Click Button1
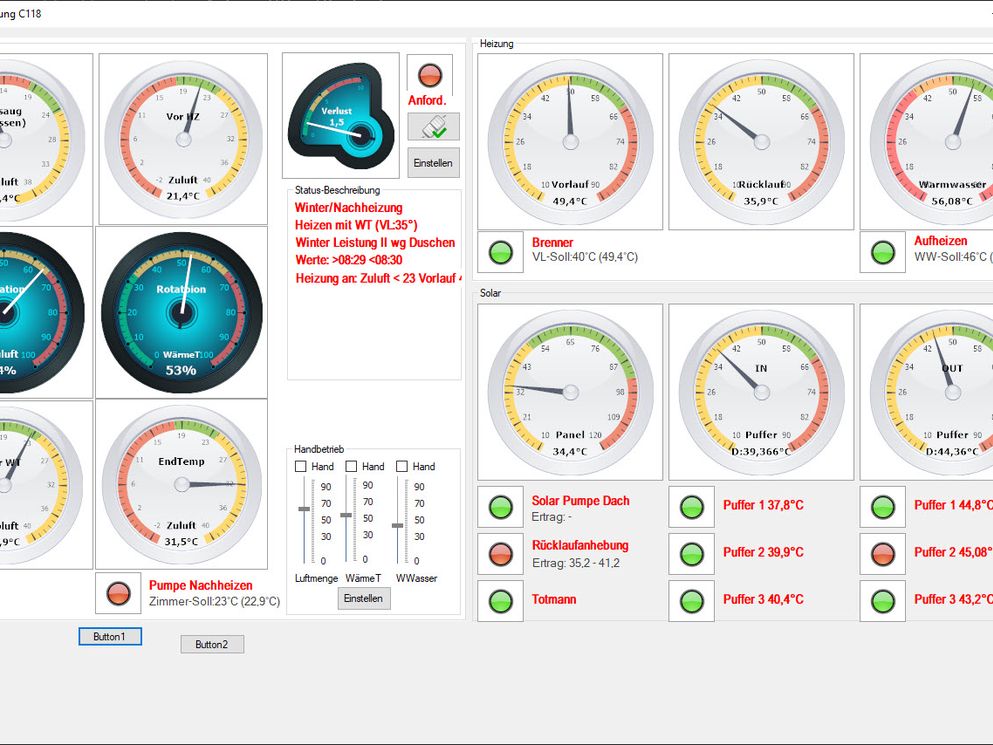 pos(110,637)
